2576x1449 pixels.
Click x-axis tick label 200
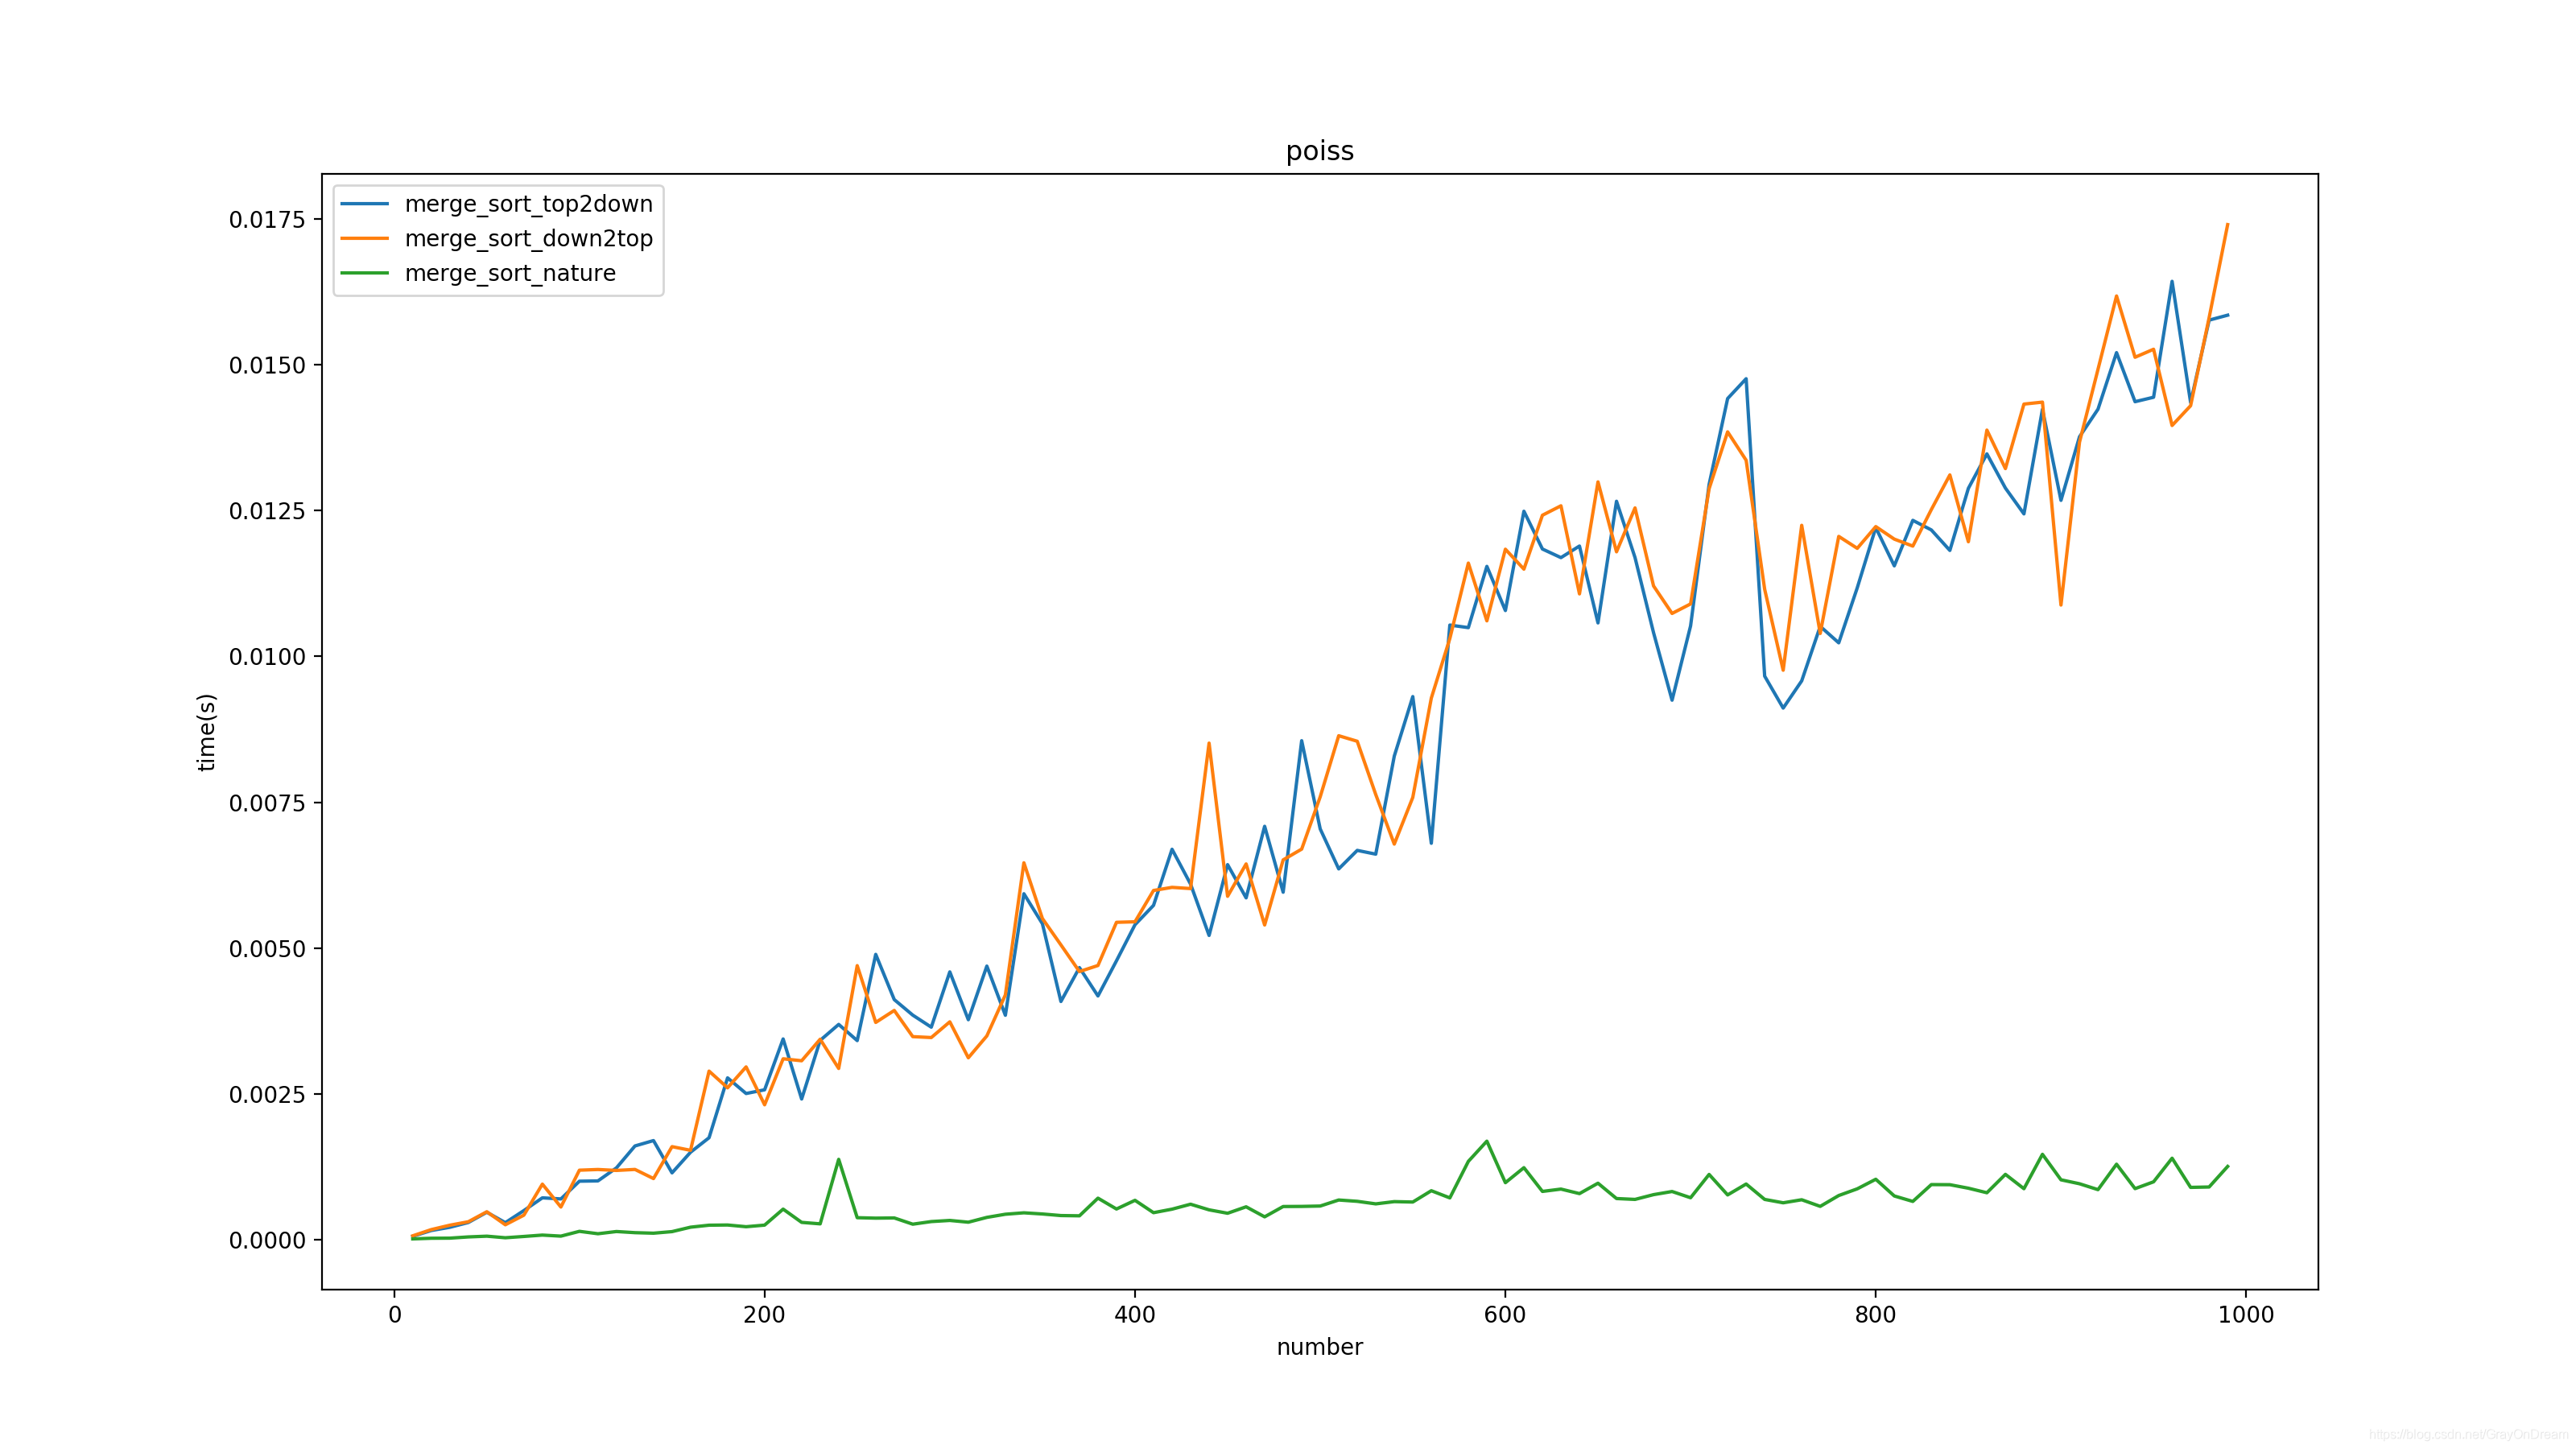764,1315
